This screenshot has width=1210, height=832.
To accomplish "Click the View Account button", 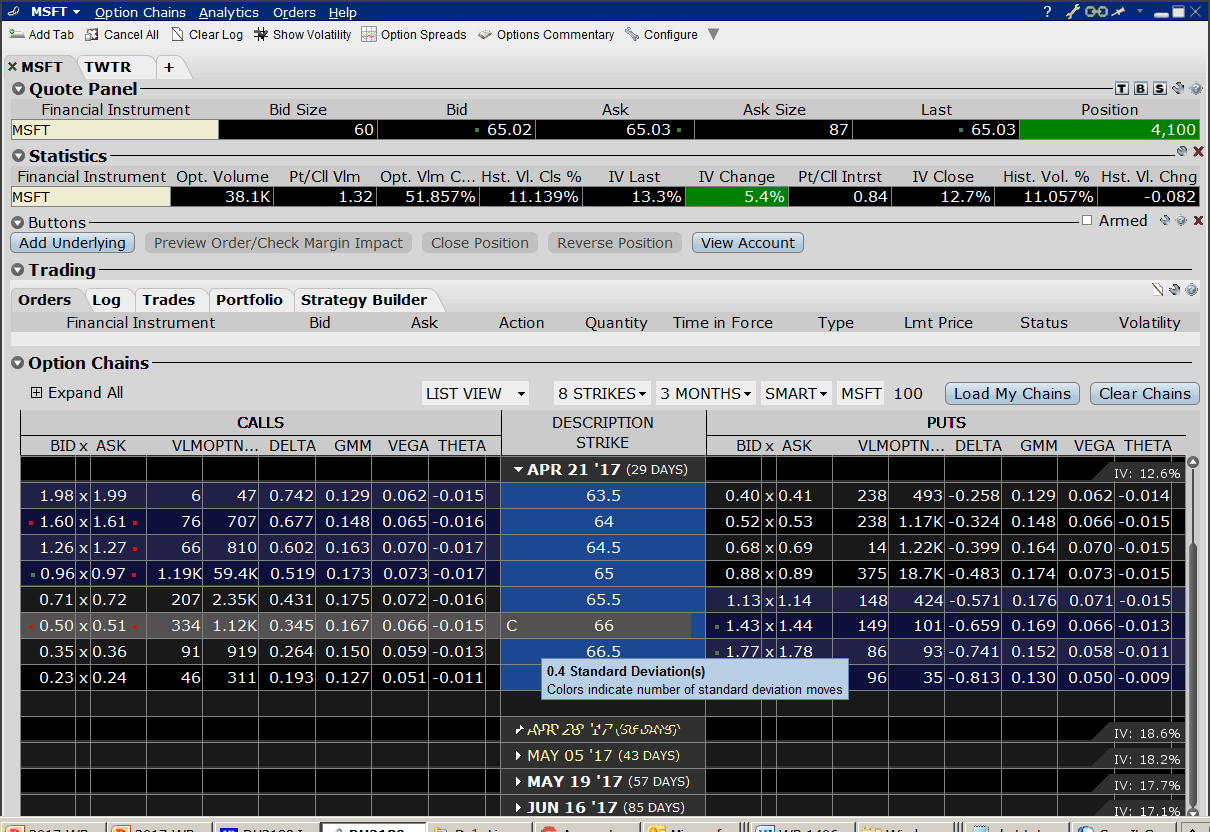I will click(748, 243).
